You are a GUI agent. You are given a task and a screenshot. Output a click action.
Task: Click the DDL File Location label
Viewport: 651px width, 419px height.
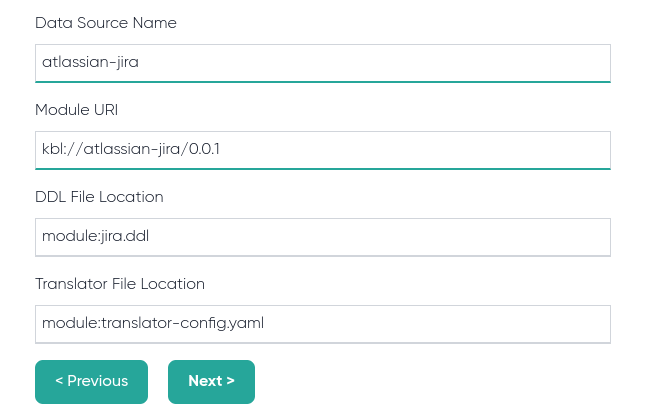click(x=99, y=197)
